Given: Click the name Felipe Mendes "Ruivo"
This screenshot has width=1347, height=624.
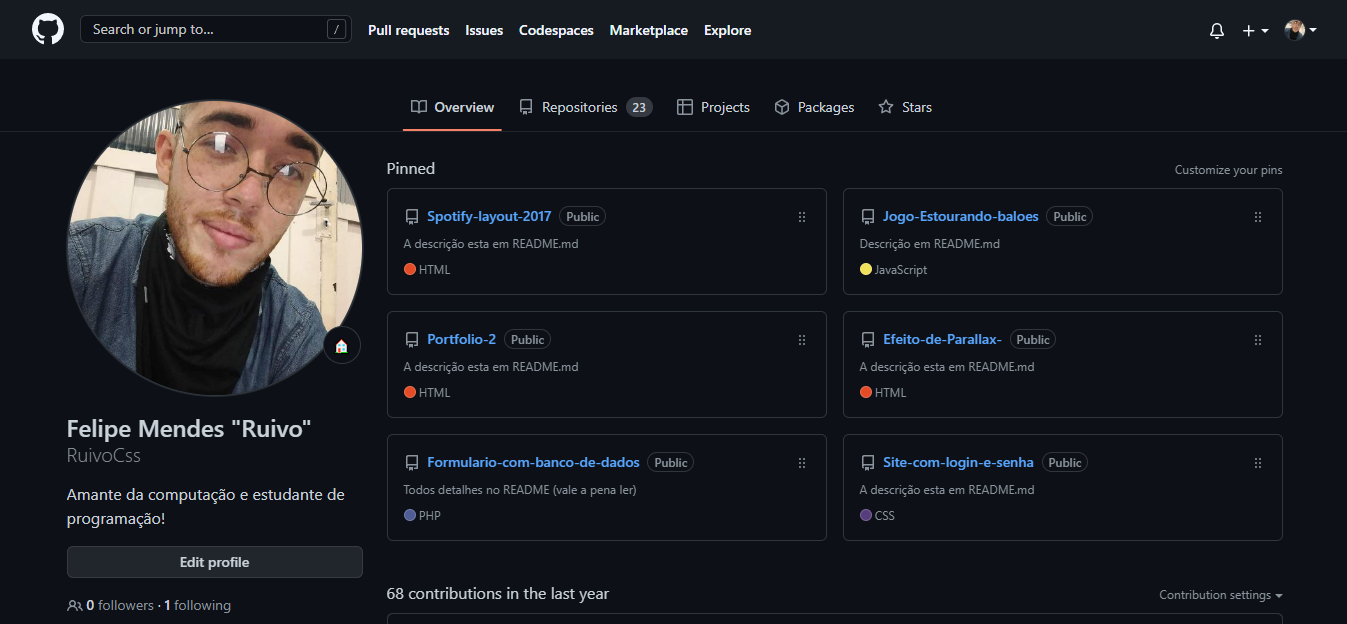Looking at the screenshot, I should (189, 429).
